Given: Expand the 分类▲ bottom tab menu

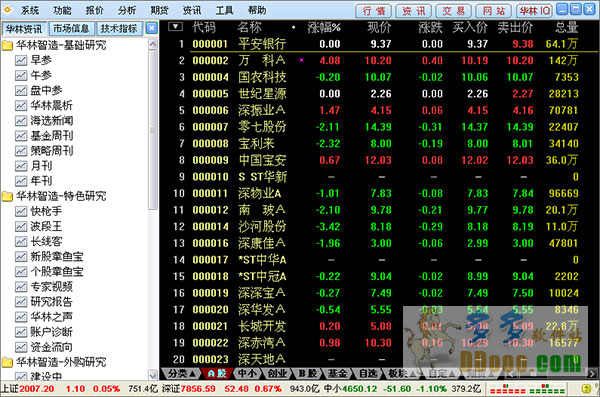Looking at the screenshot, I should tap(182, 373).
